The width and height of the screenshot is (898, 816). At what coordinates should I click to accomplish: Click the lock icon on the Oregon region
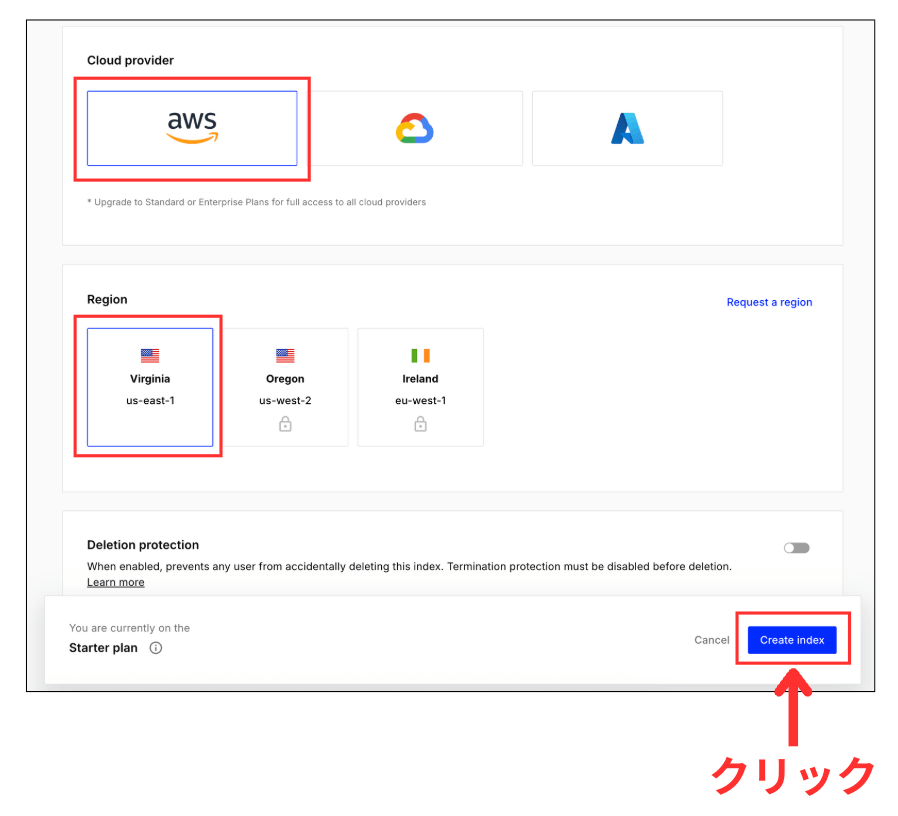(x=285, y=424)
